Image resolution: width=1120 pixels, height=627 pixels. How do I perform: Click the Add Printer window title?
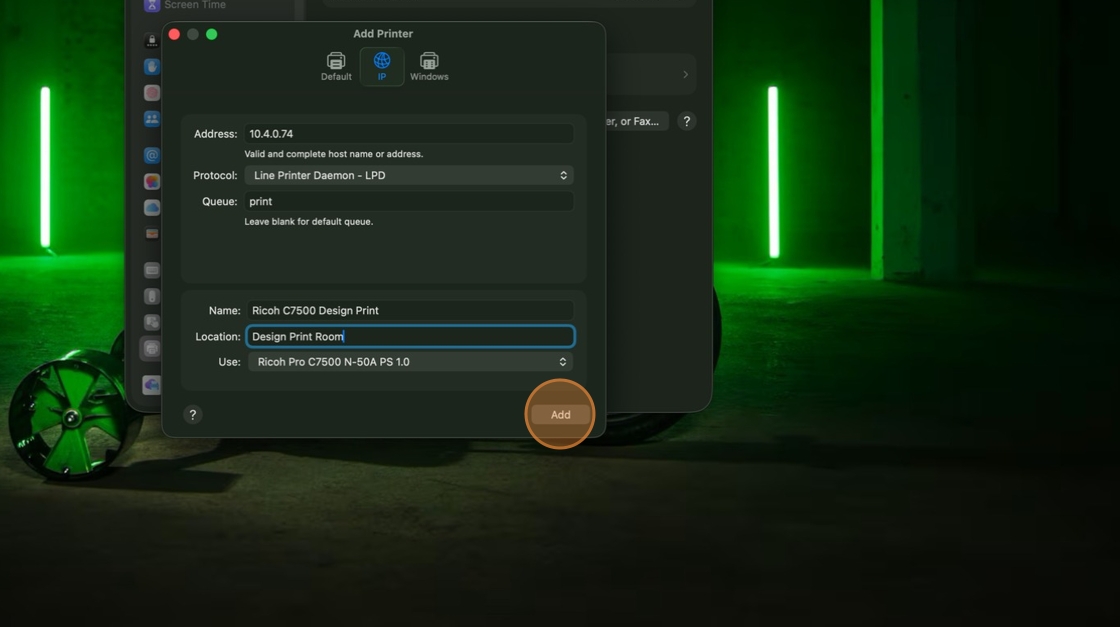383,34
